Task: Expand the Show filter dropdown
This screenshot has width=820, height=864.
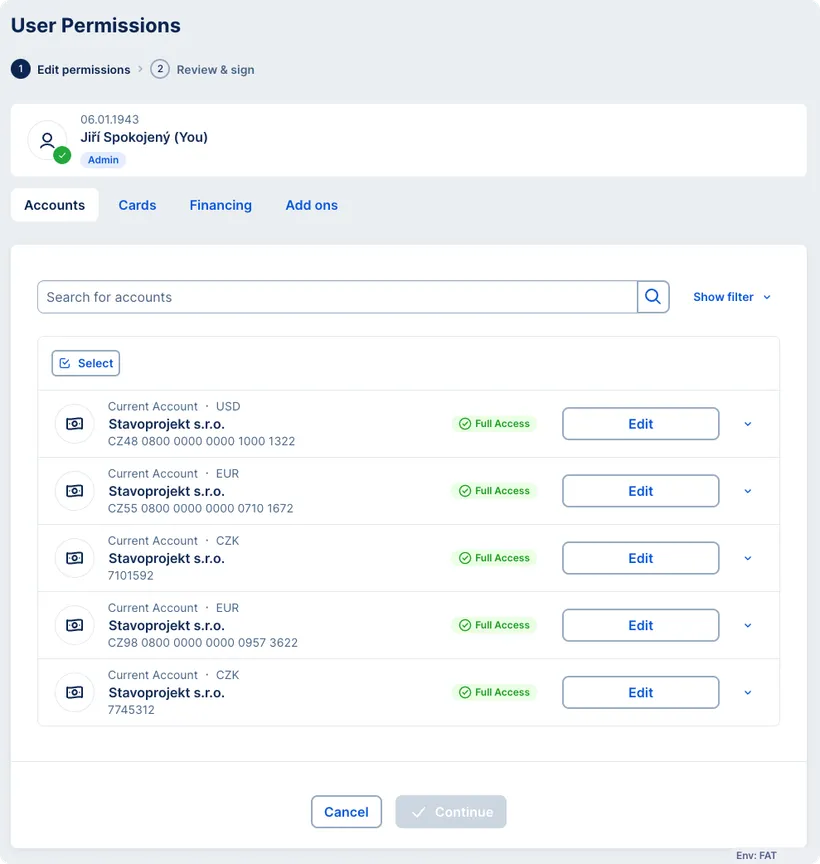Action: pos(732,297)
